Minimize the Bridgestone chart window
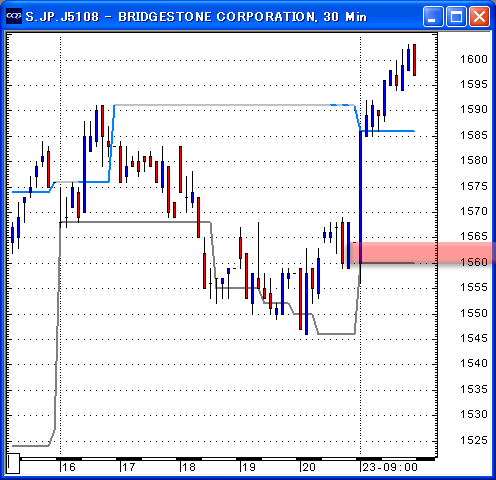Screen dimensions: 496x480 tap(433, 16)
